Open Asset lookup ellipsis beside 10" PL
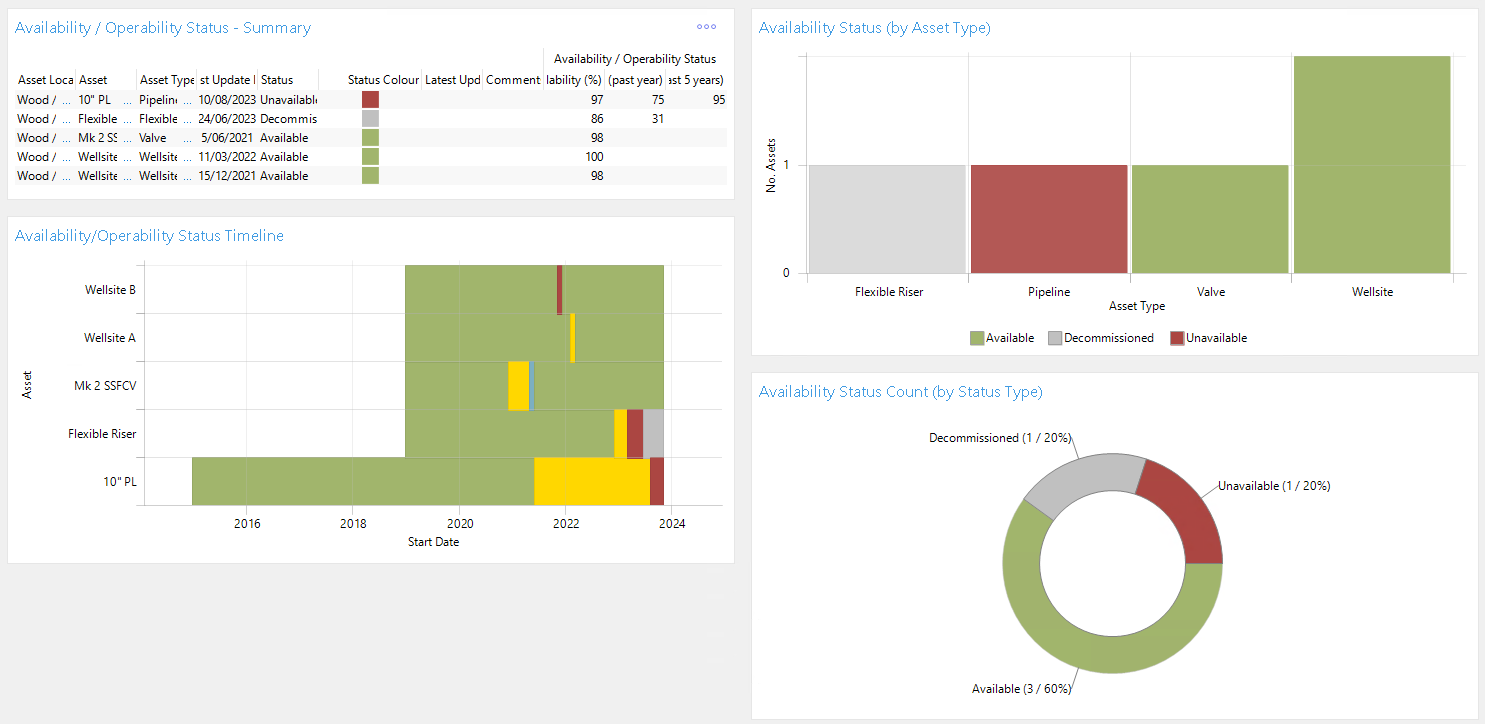 [127, 100]
